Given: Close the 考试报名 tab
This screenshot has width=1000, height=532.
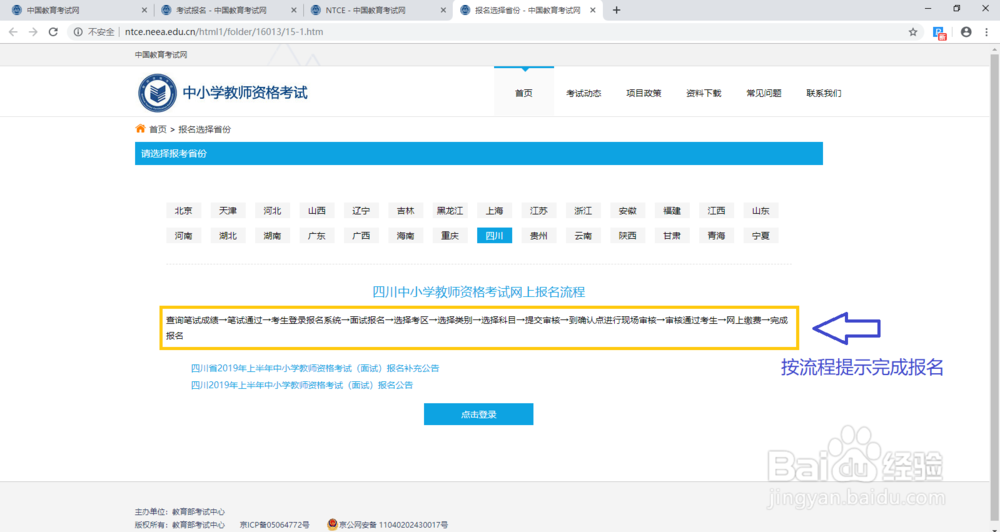Looking at the screenshot, I should [x=294, y=10].
